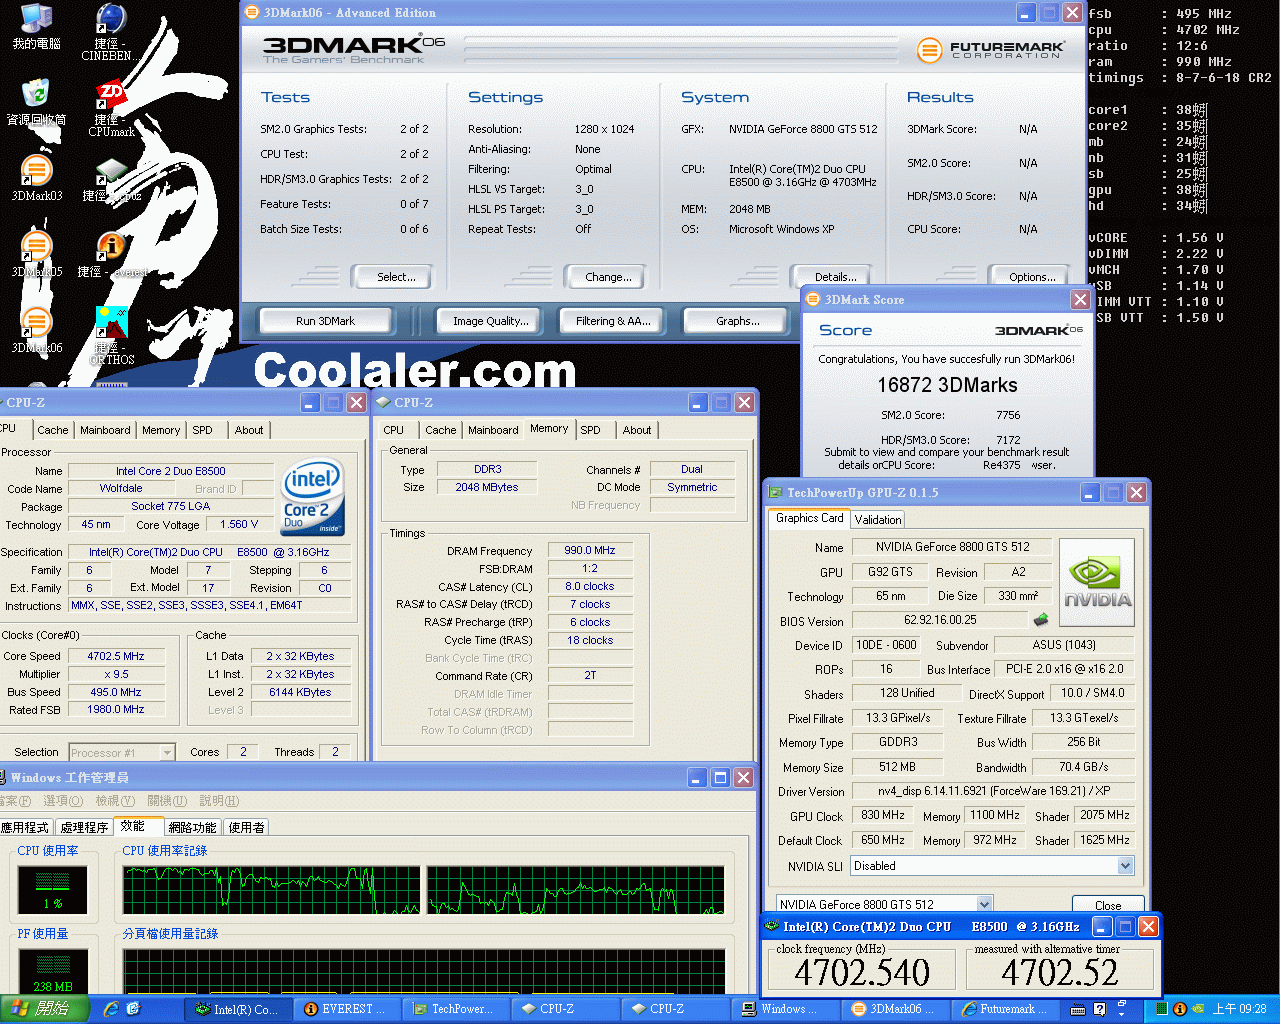The width and height of the screenshot is (1280, 1024).
Task: Open the GeForce 8800 GTS 512 GPU selector dropdown
Action: (x=984, y=904)
